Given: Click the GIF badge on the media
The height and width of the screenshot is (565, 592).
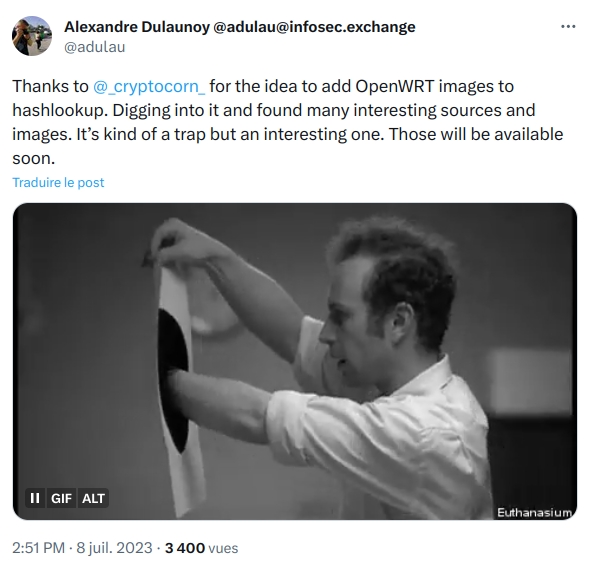Looking at the screenshot, I should (x=61, y=498).
